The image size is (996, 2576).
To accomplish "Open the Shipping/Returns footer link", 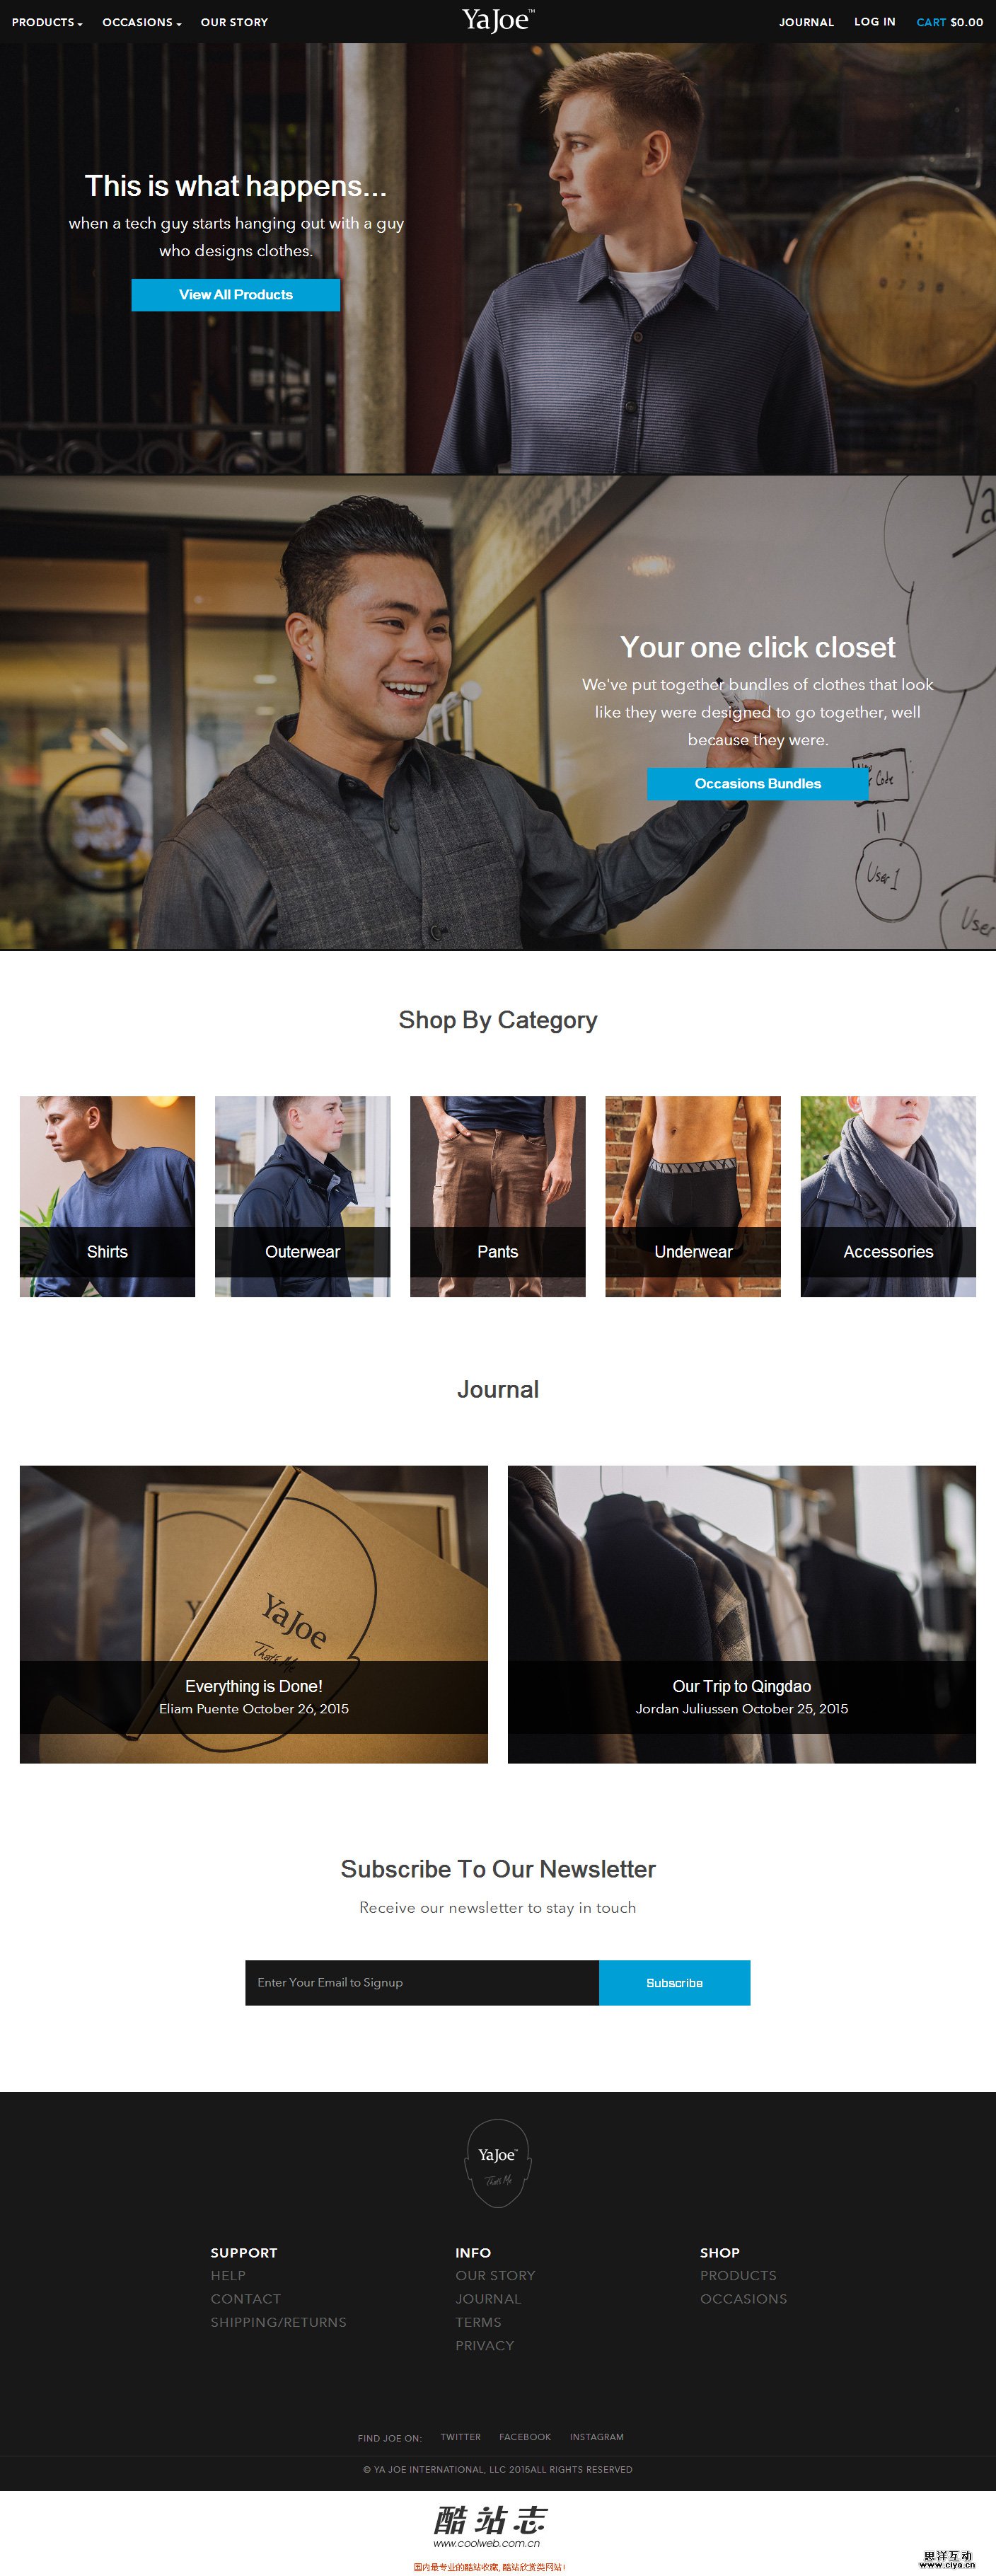I will pos(278,2322).
